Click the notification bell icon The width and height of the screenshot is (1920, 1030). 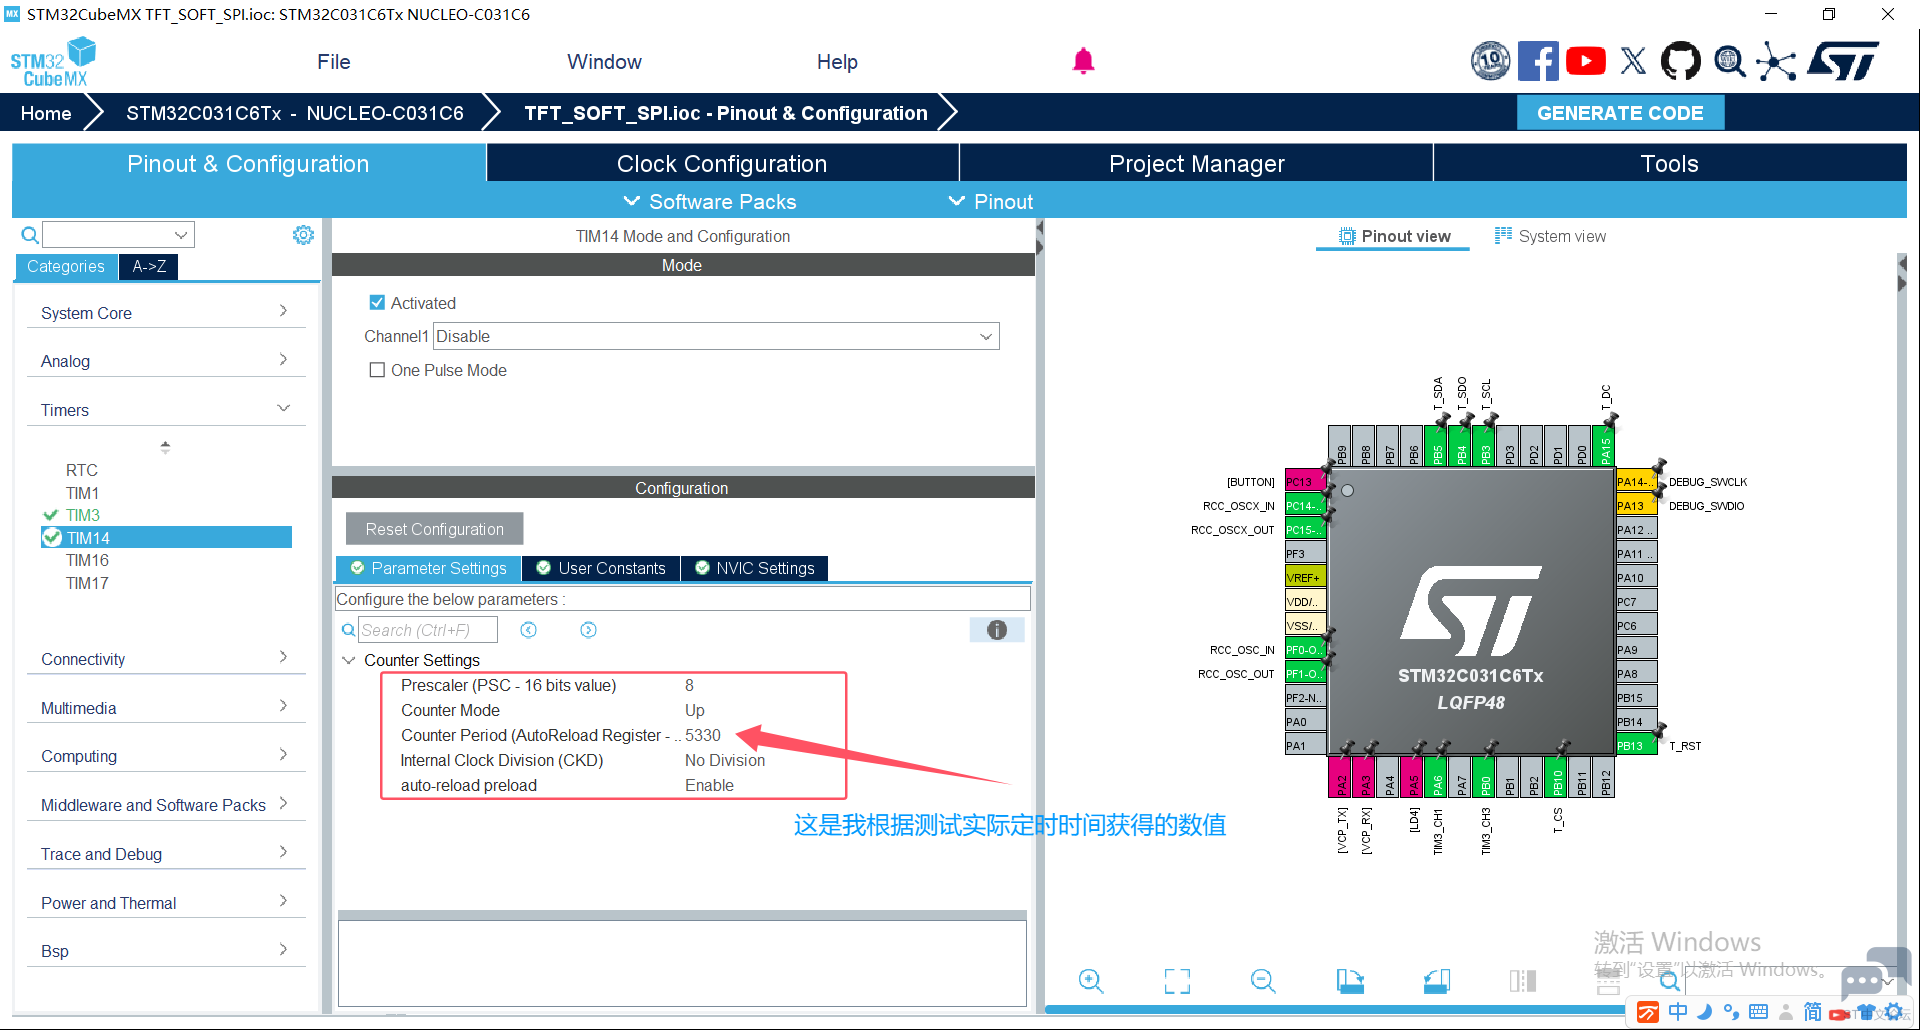(1083, 61)
